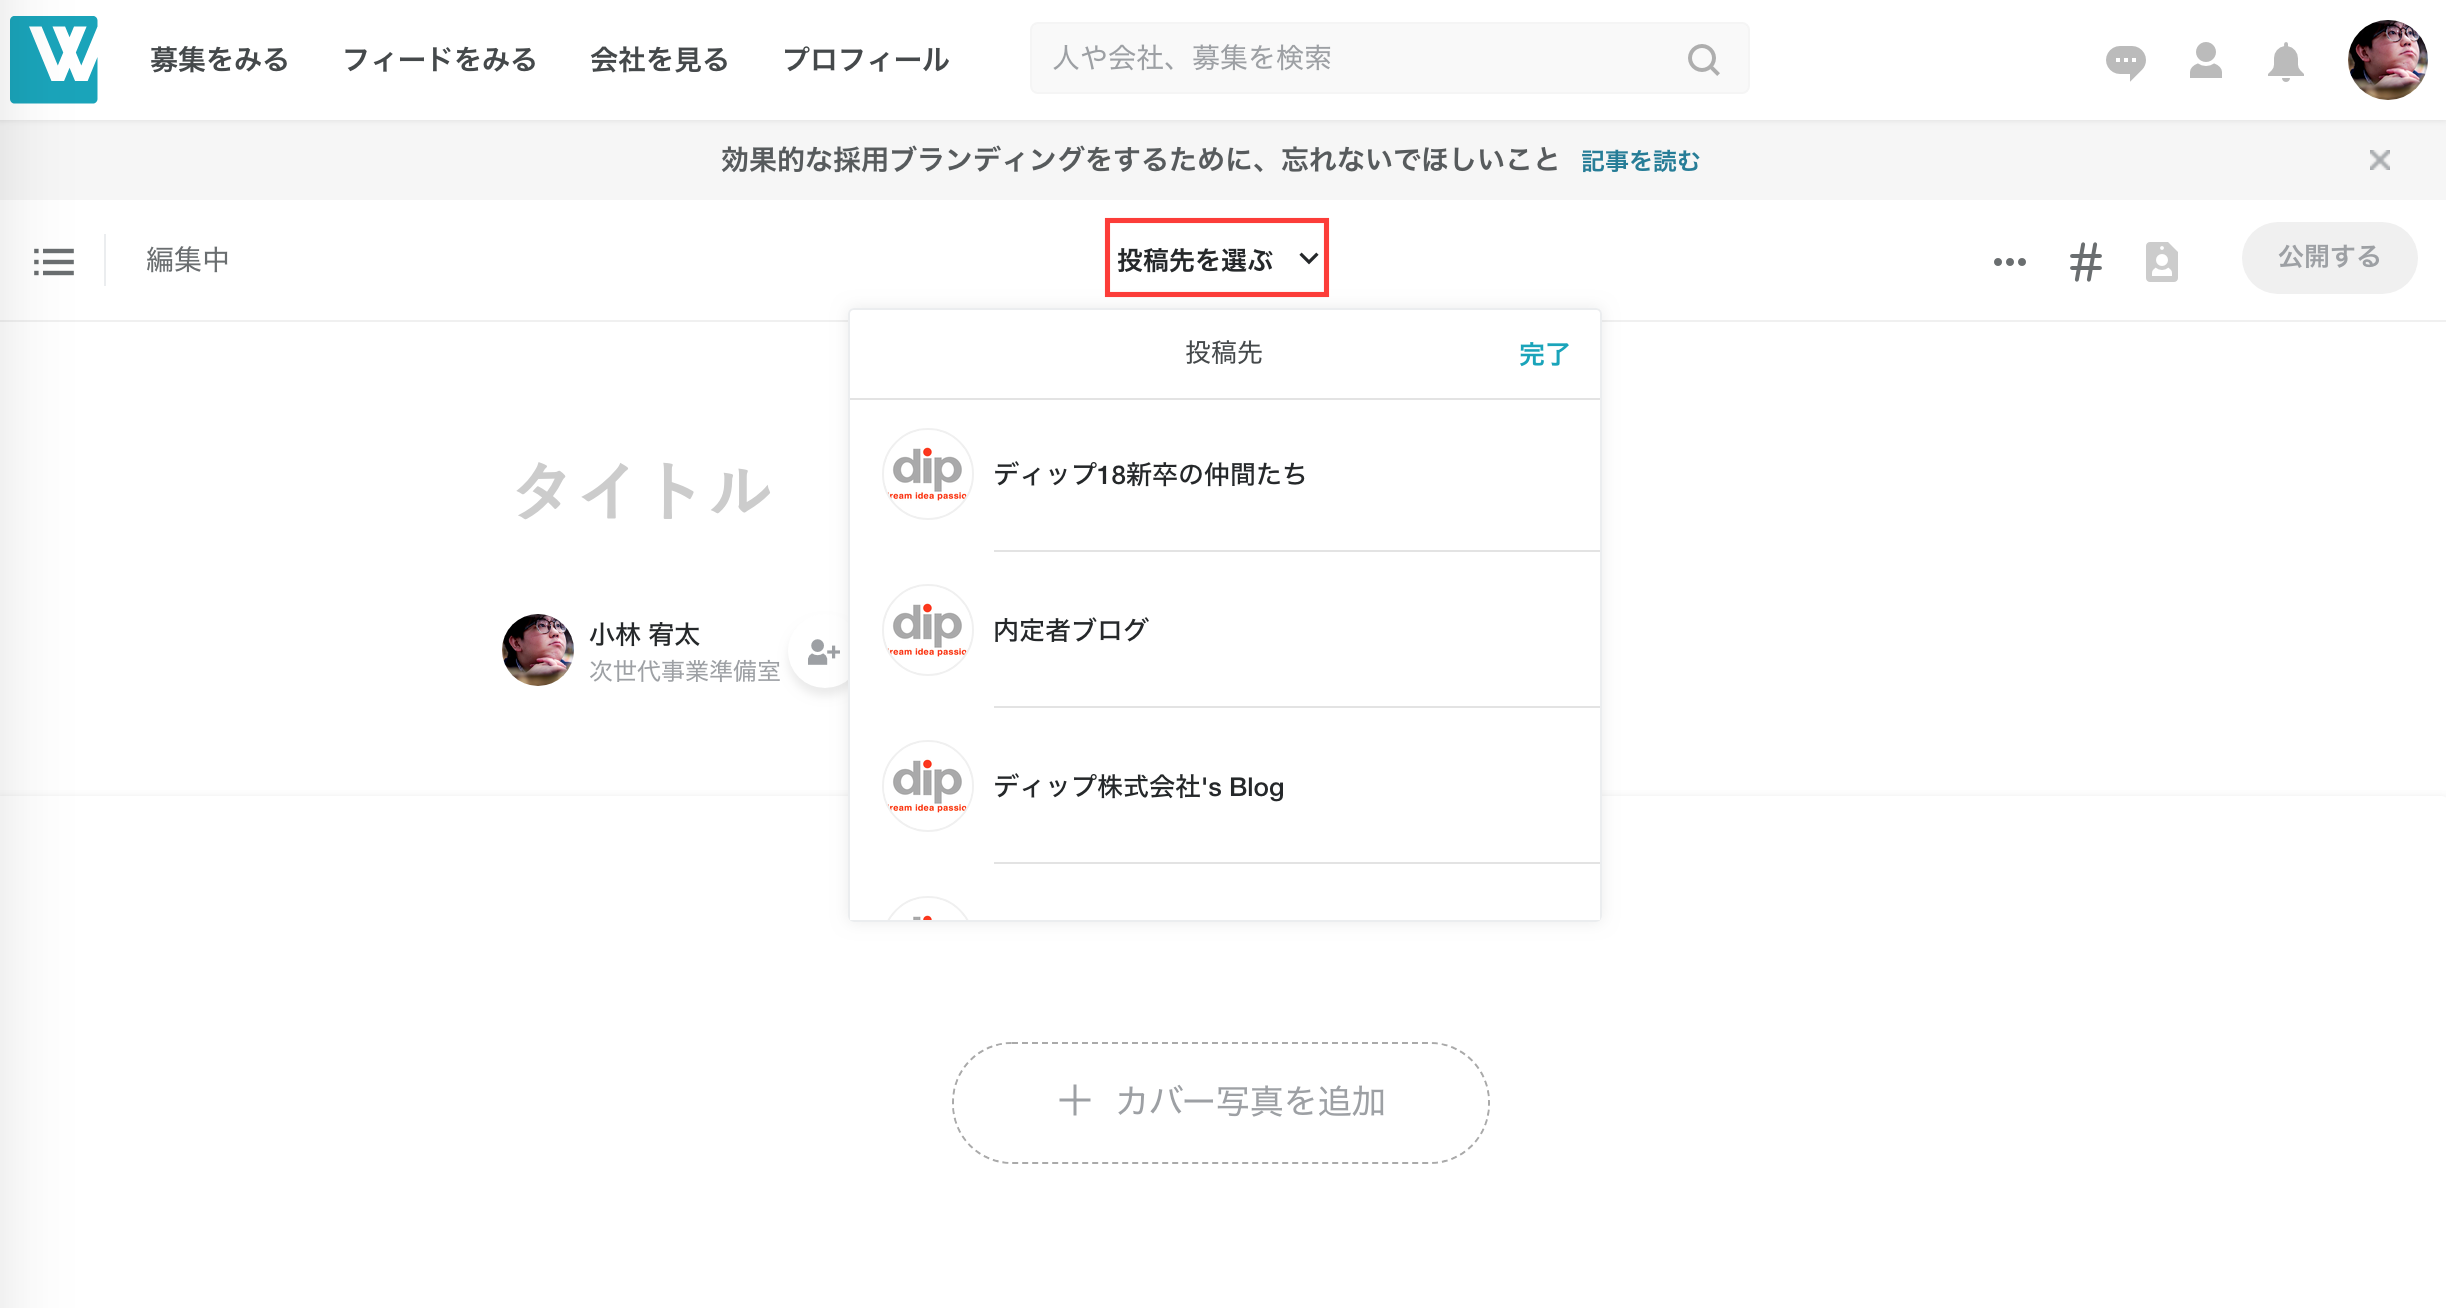Open フィードをみる navigation item
The height and width of the screenshot is (1308, 2446).
coord(439,60)
